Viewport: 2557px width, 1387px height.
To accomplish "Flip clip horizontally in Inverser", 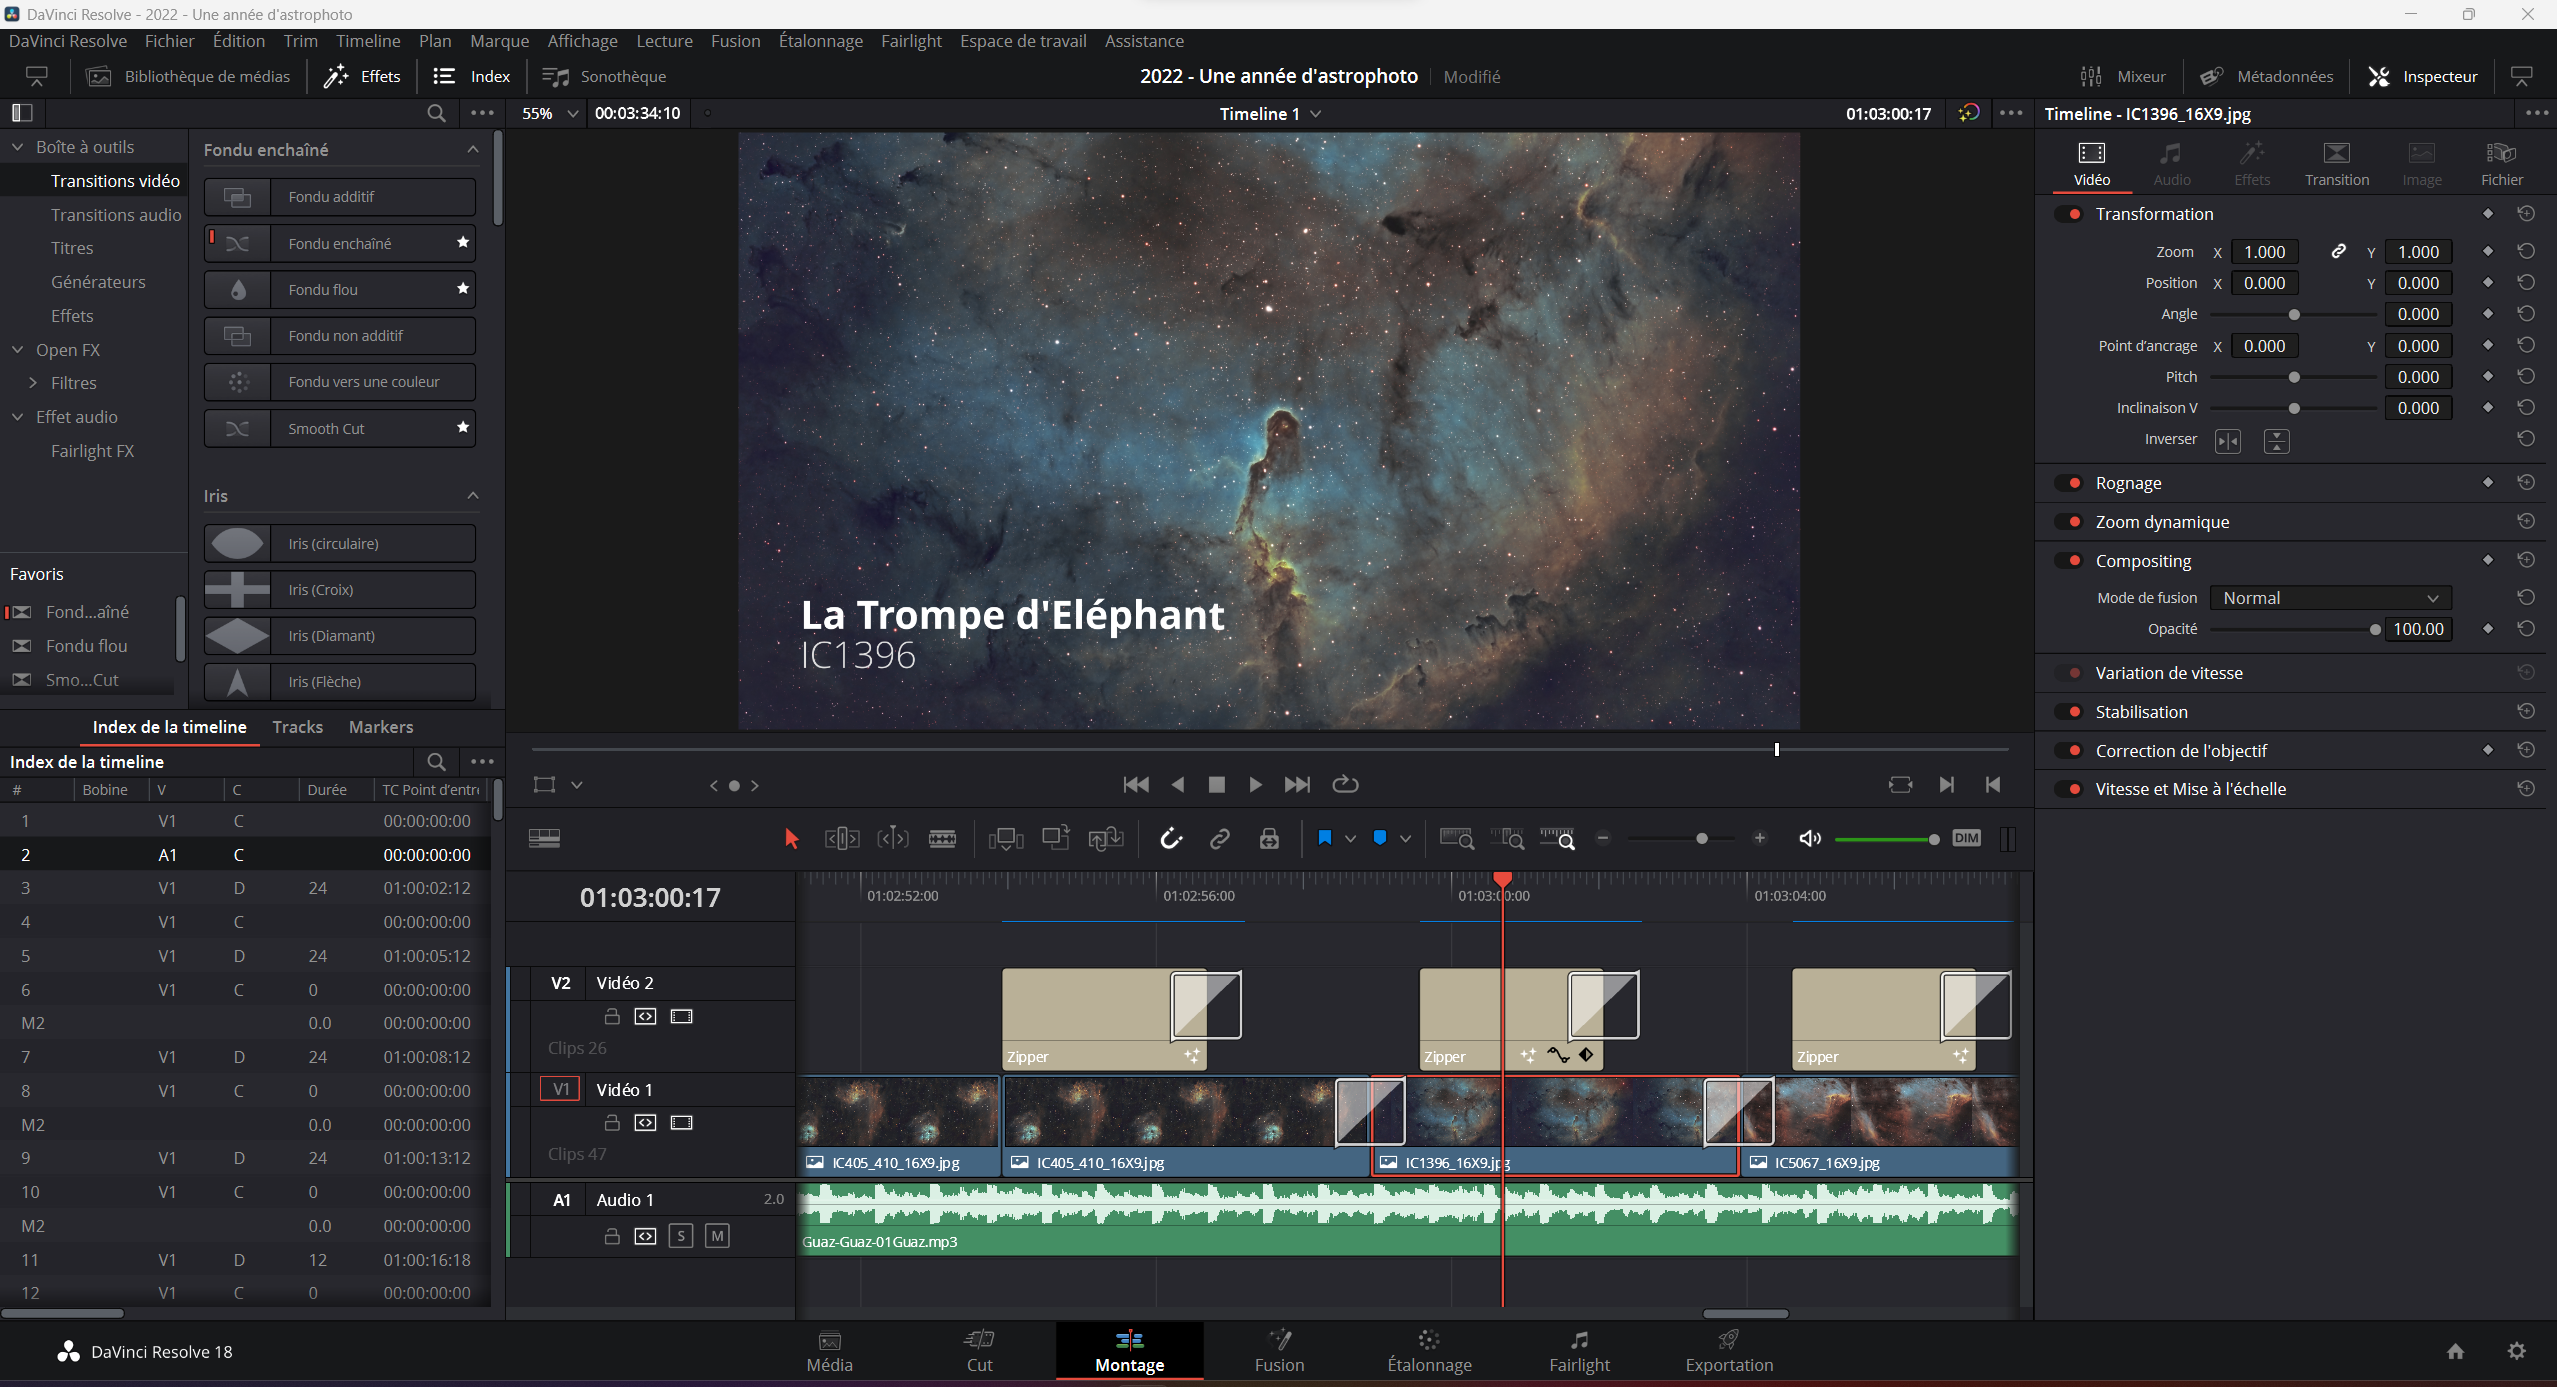I will (x=2228, y=441).
